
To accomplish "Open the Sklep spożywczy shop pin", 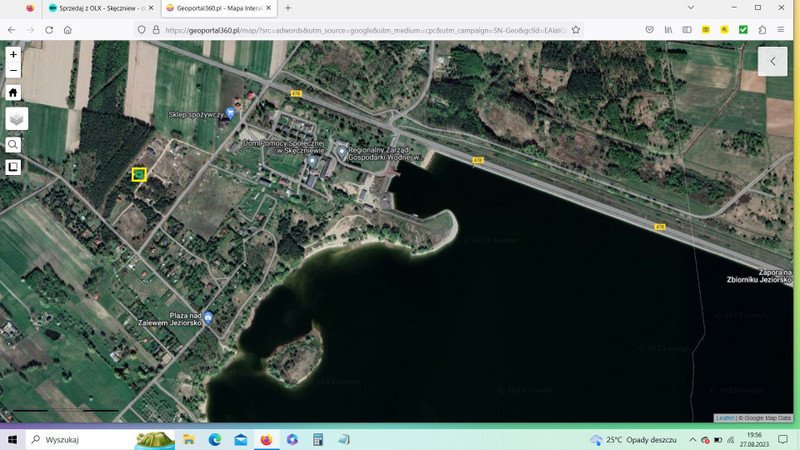I will coord(230,113).
